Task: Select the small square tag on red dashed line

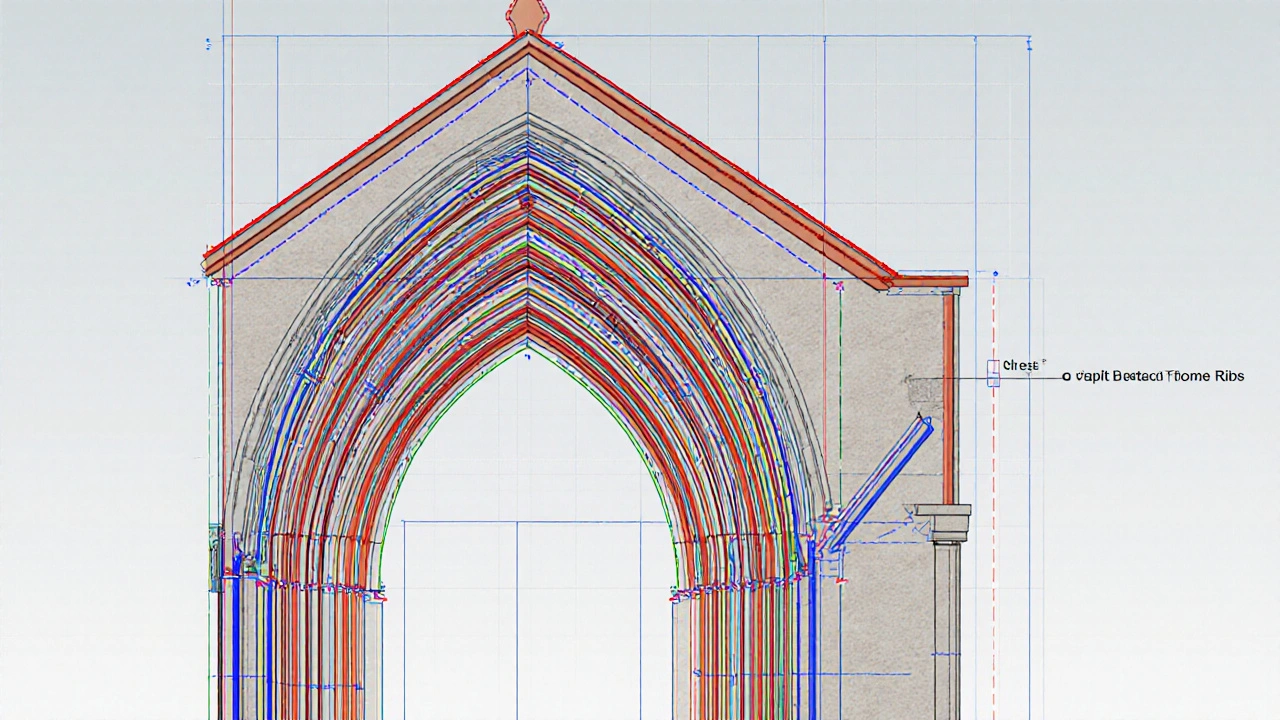Action: pos(993,372)
